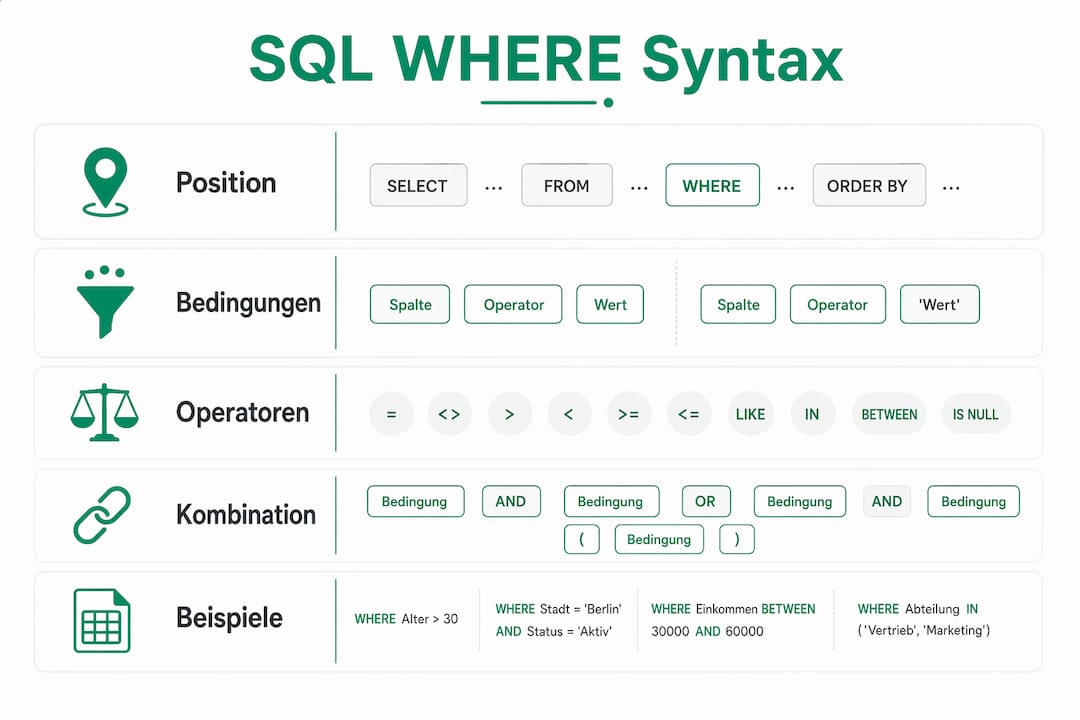The width and height of the screenshot is (1080, 720).
Task: Choose the IS NULL operator pill
Action: 975,414
